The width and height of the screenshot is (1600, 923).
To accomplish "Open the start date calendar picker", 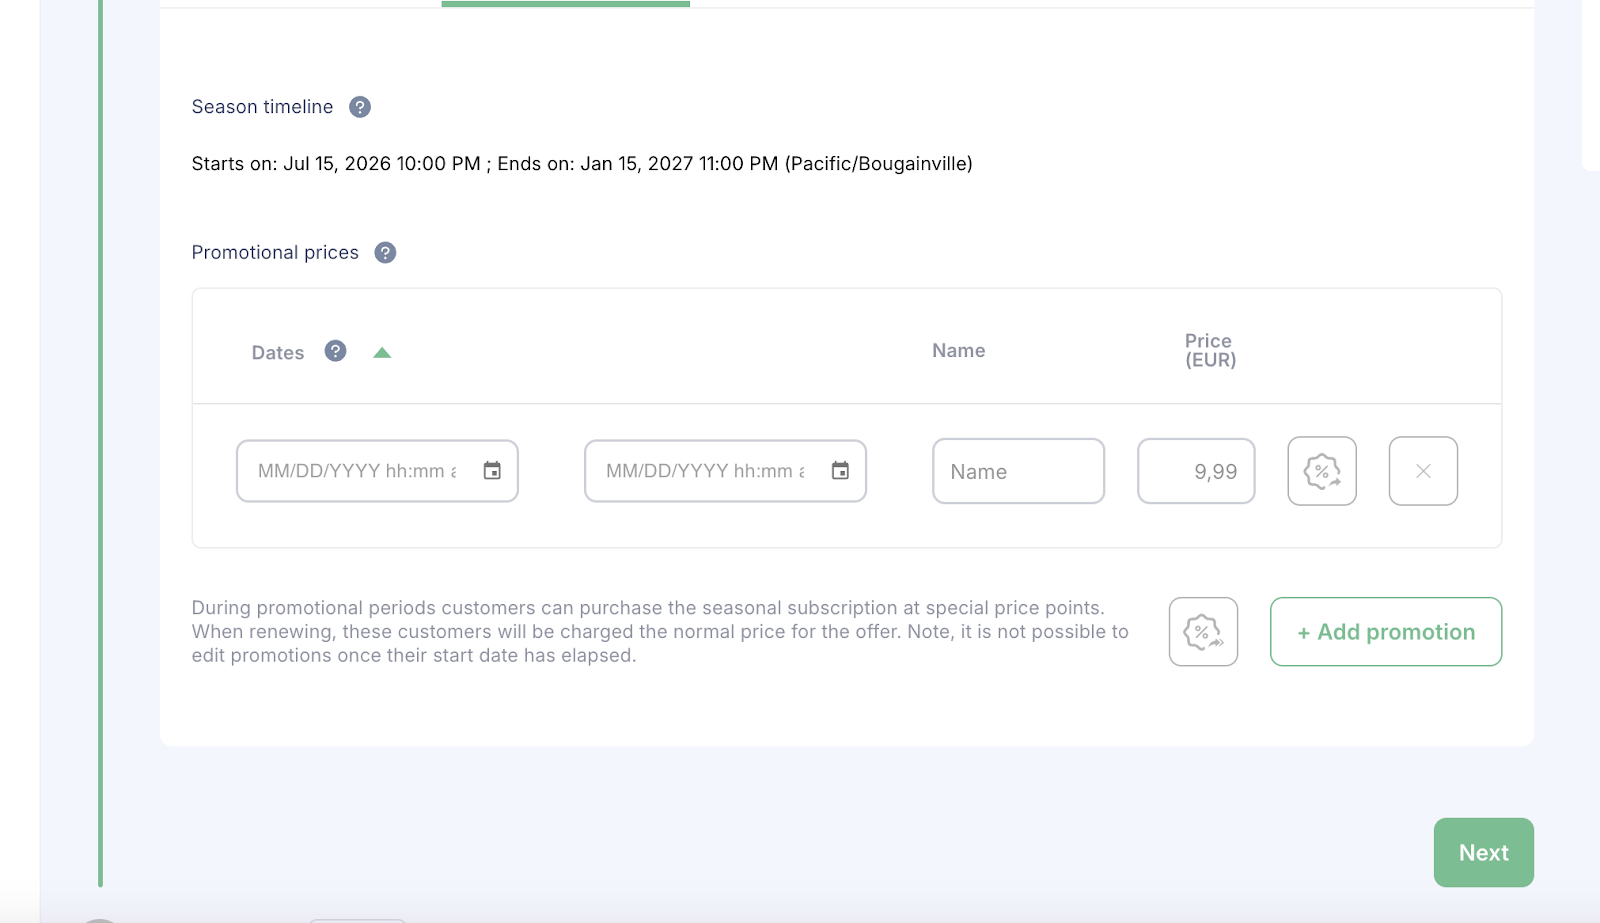I will coord(492,471).
